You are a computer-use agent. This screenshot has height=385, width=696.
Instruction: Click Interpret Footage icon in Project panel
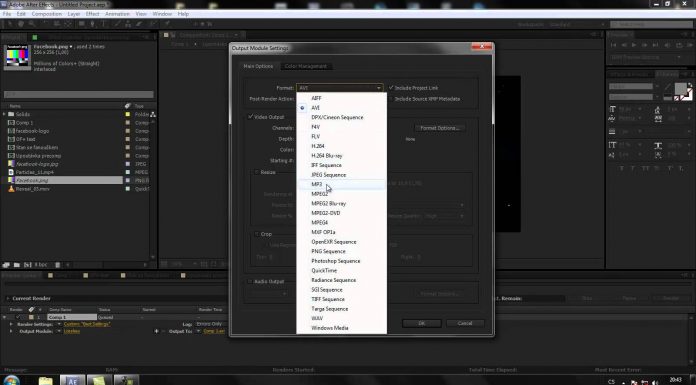click(6, 265)
